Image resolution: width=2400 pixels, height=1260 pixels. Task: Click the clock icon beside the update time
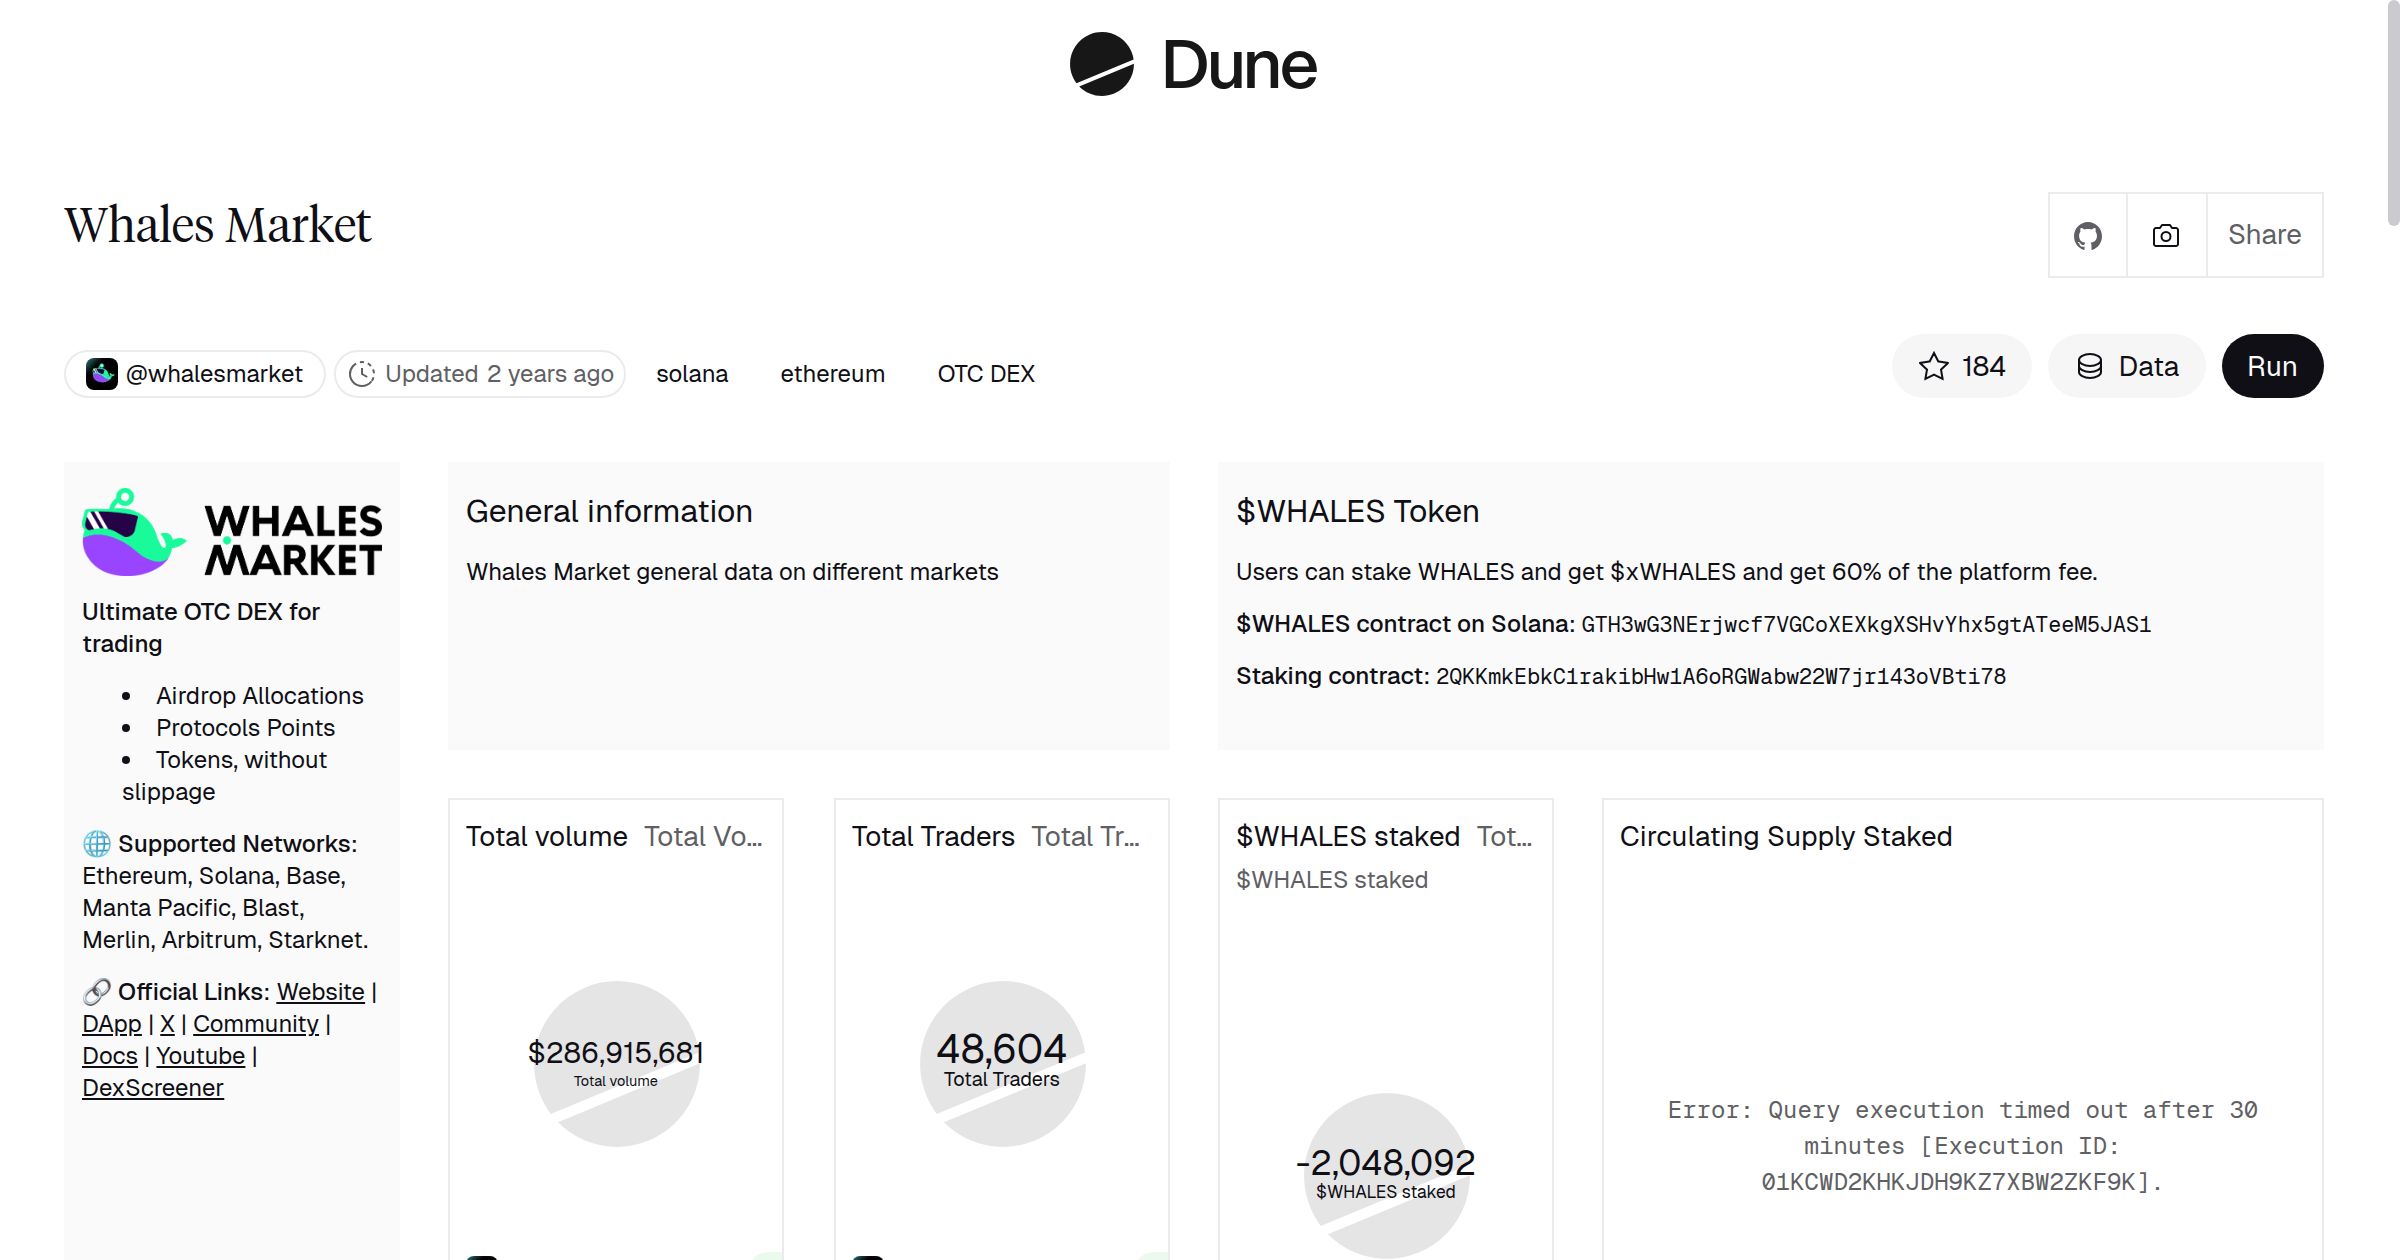click(x=362, y=373)
